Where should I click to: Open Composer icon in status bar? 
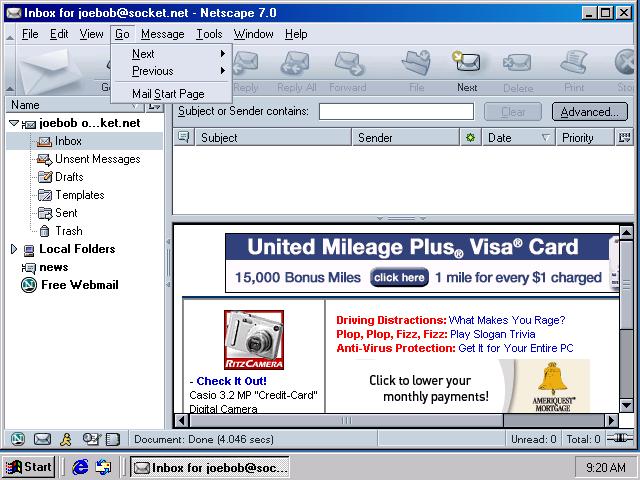[x=91, y=439]
